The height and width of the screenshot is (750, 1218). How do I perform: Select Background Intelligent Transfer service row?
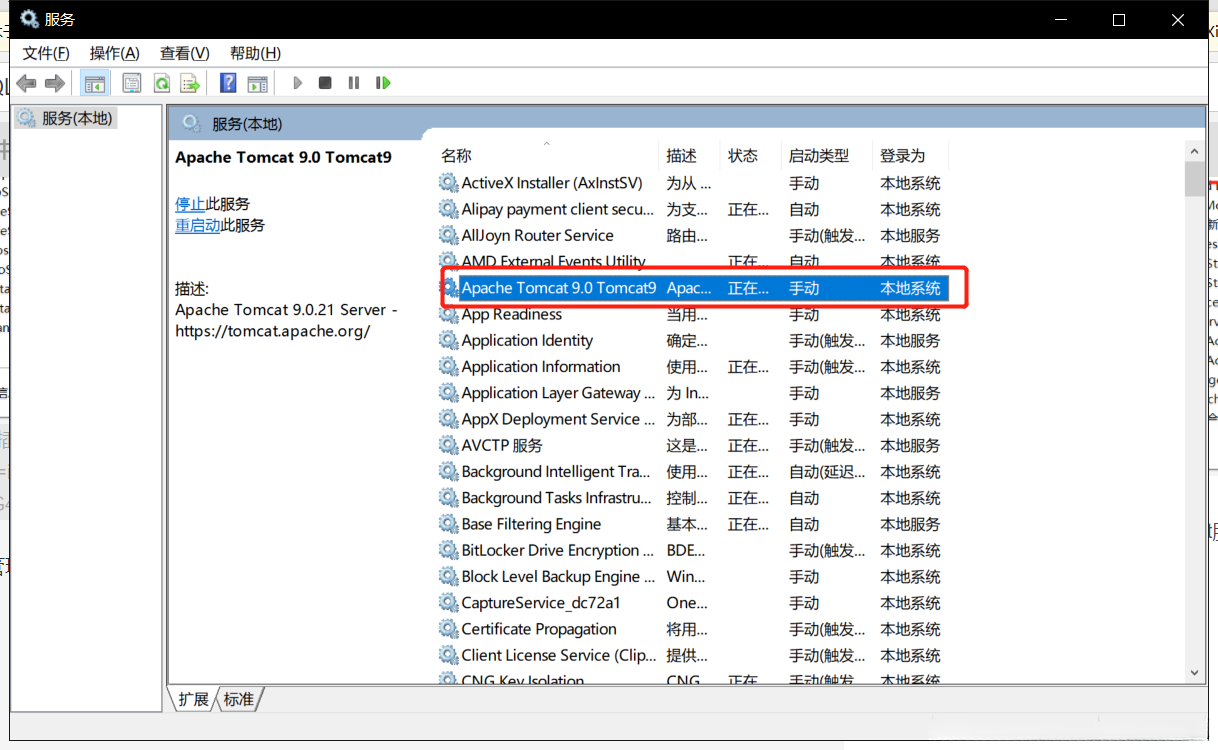coord(693,471)
